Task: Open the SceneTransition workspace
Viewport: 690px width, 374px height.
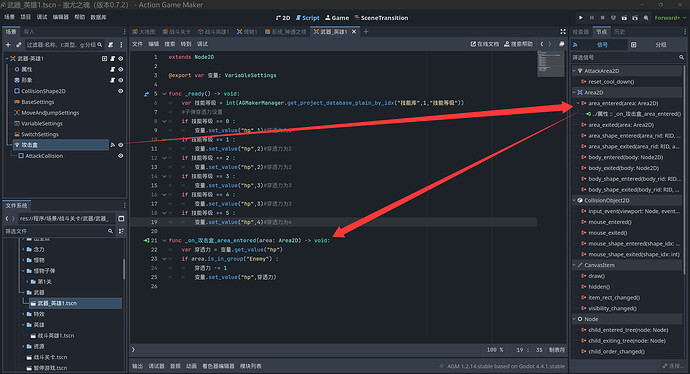Action: coord(381,18)
